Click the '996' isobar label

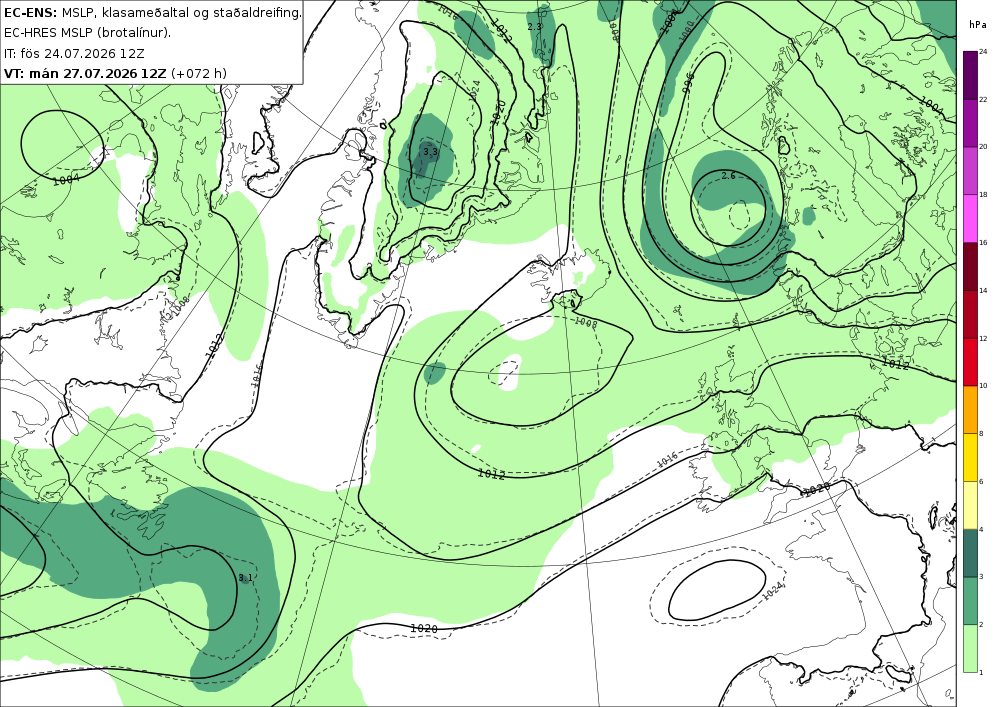[x=688, y=84]
